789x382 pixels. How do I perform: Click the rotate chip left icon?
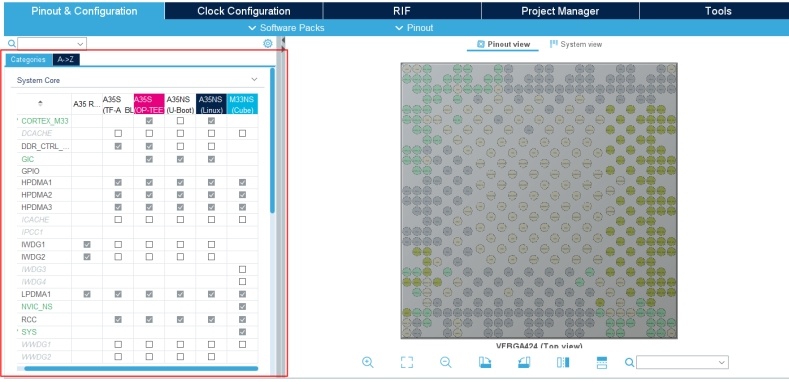(485, 362)
